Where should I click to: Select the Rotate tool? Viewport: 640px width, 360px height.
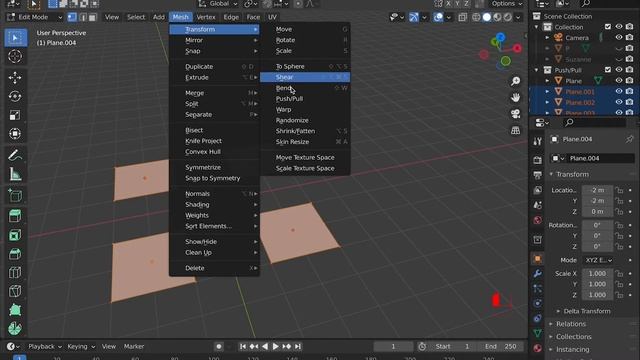(16, 96)
